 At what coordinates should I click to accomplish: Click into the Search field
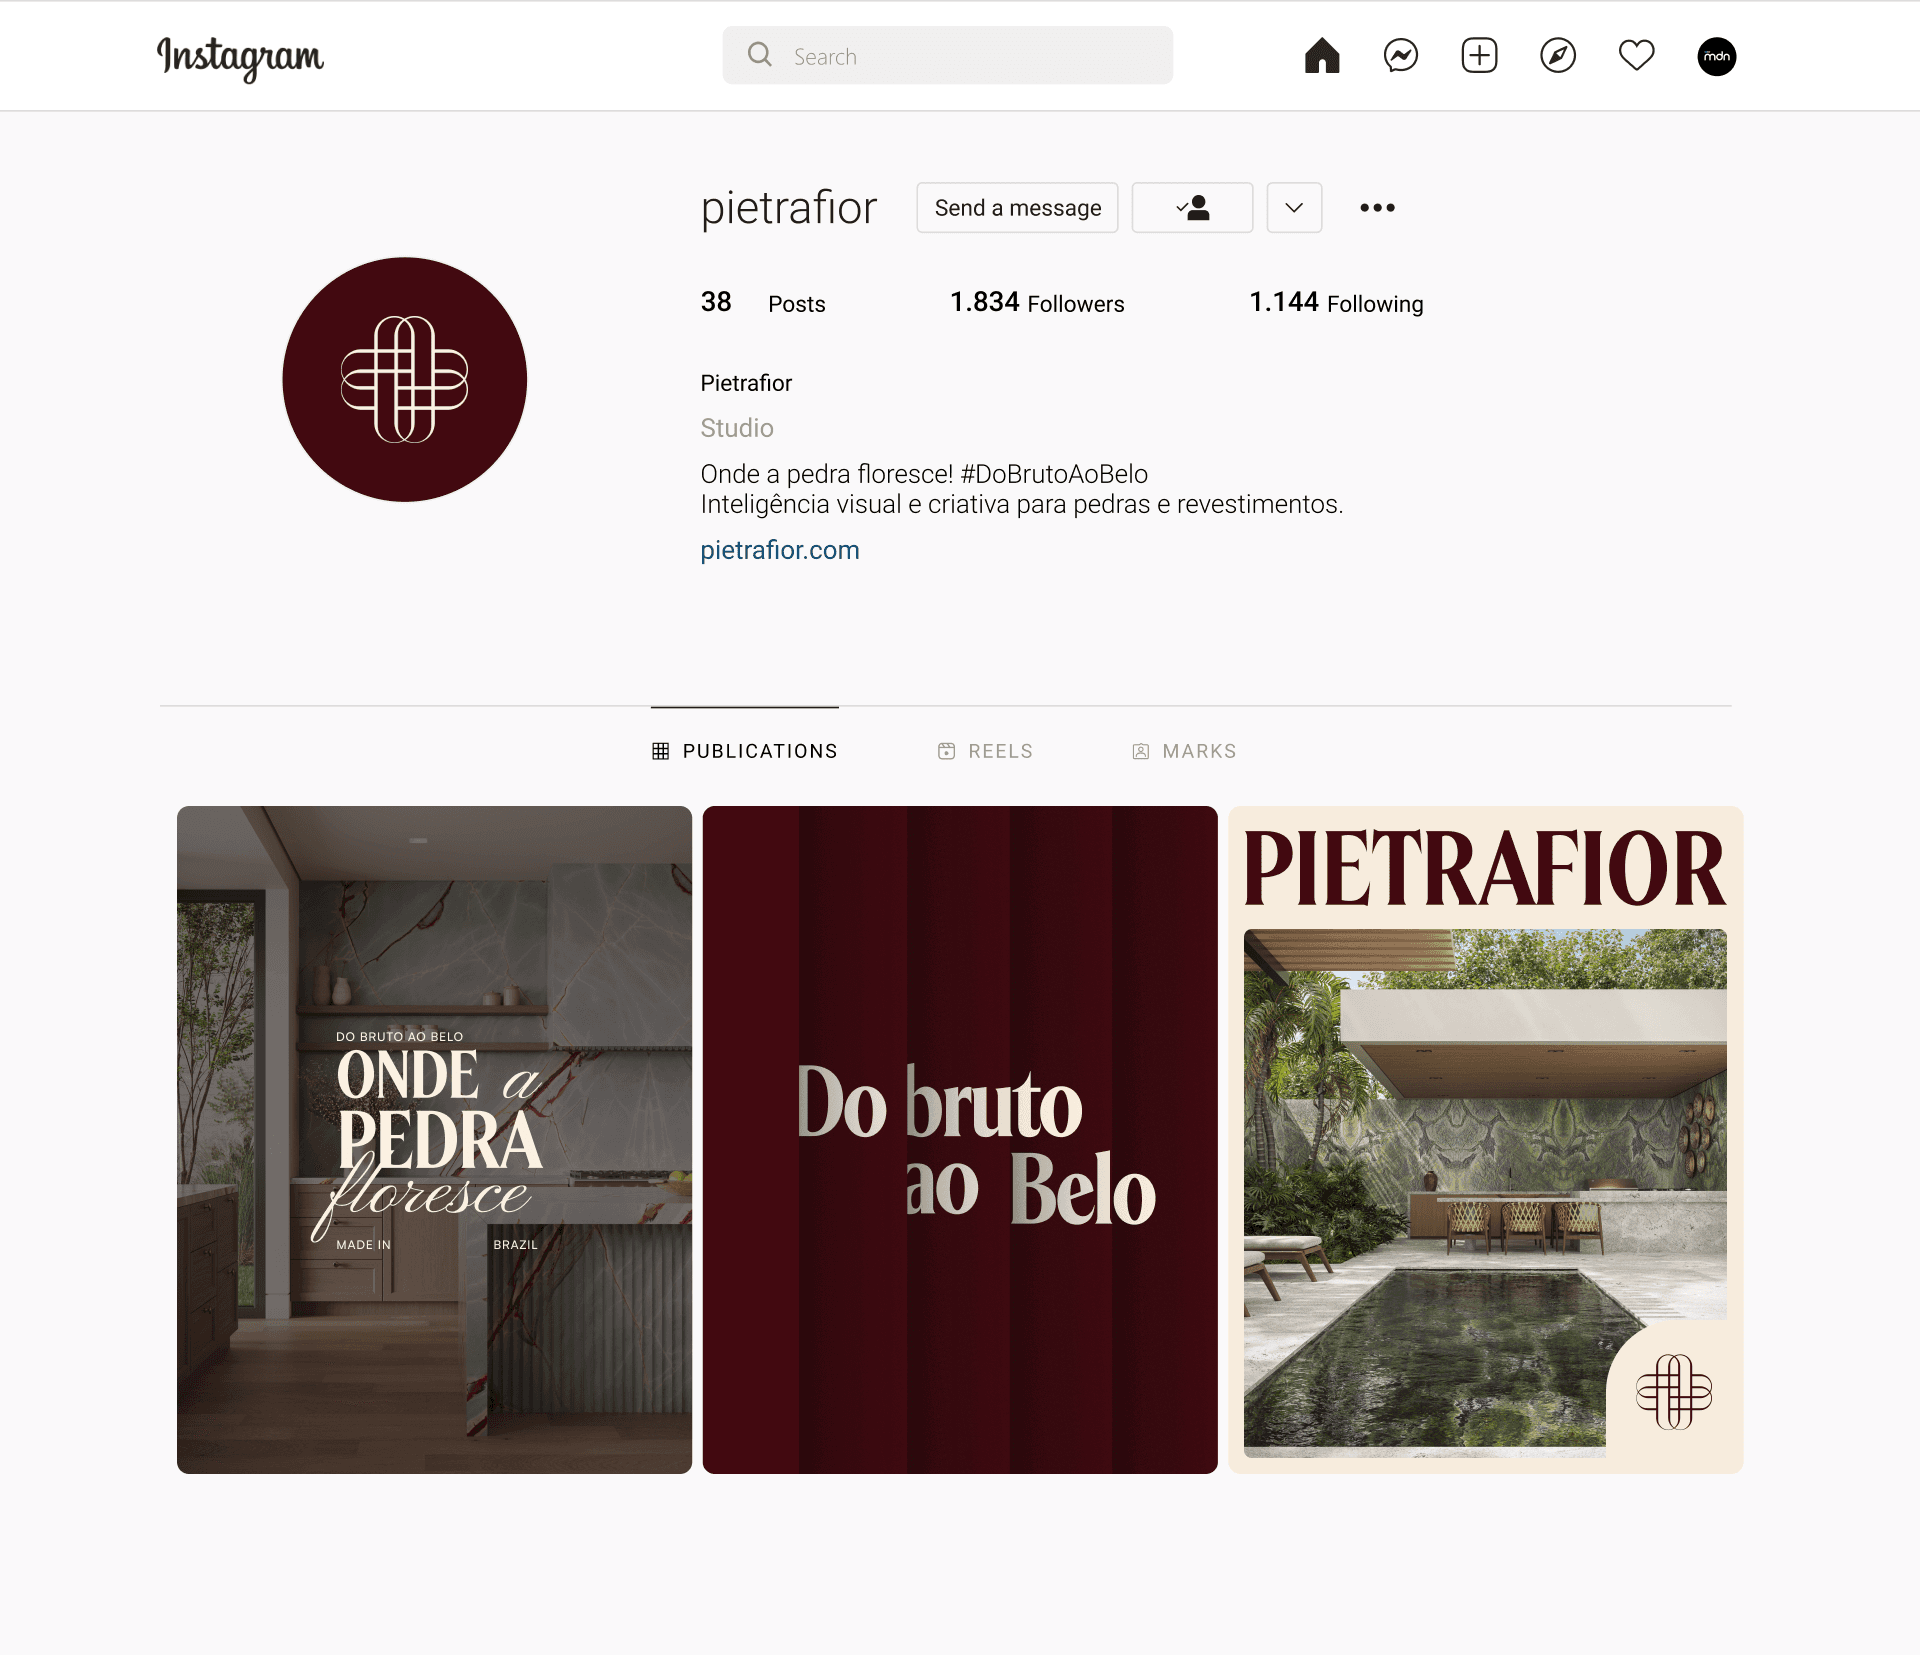pyautogui.click(x=948, y=56)
